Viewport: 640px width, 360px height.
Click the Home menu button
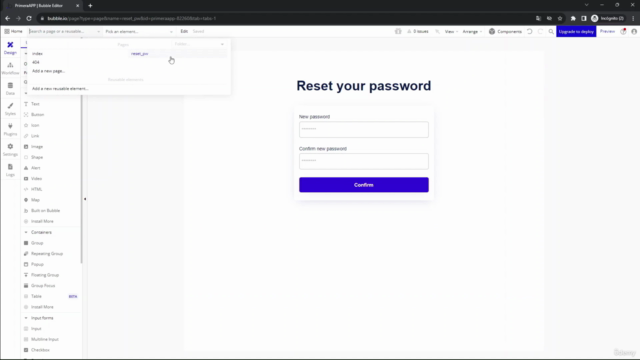[x=13, y=31]
